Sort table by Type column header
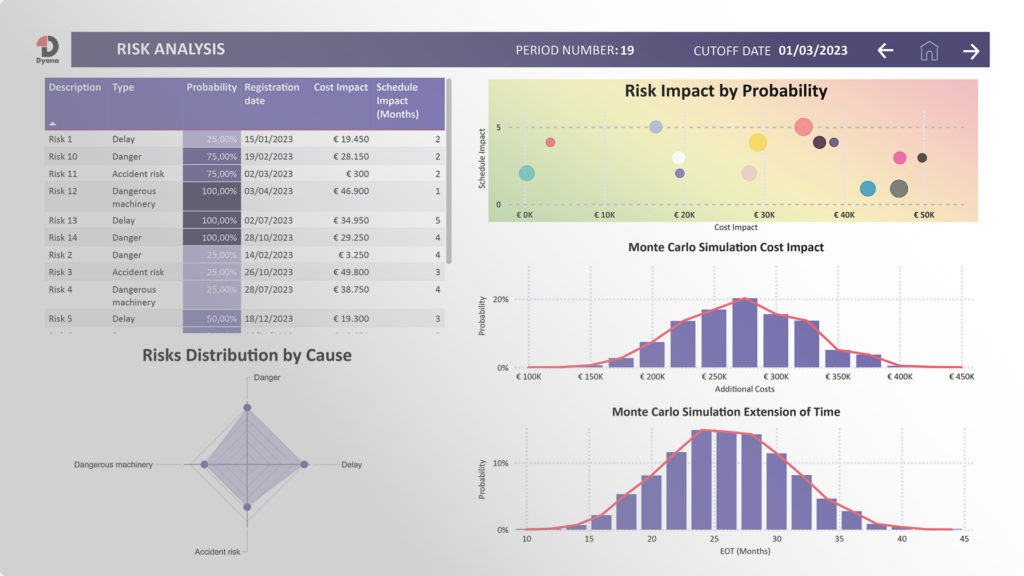The height and width of the screenshot is (576, 1024). [123, 87]
